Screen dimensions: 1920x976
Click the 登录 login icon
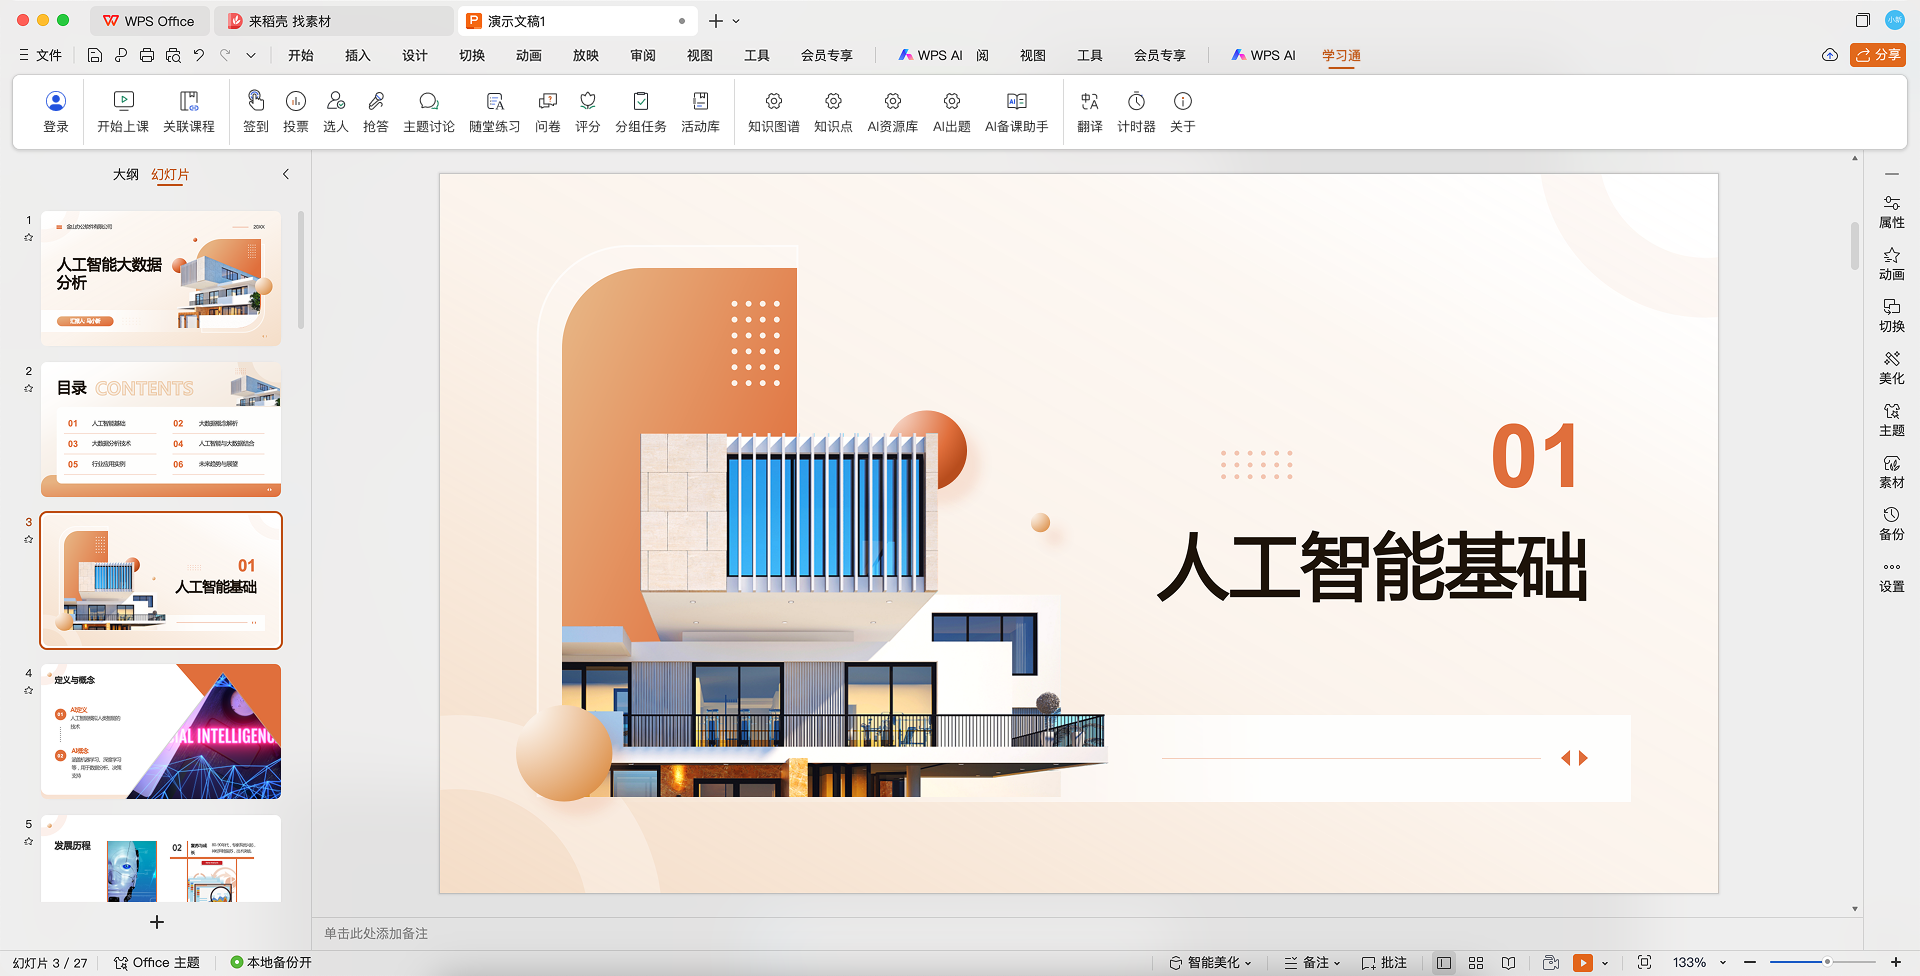(x=56, y=111)
